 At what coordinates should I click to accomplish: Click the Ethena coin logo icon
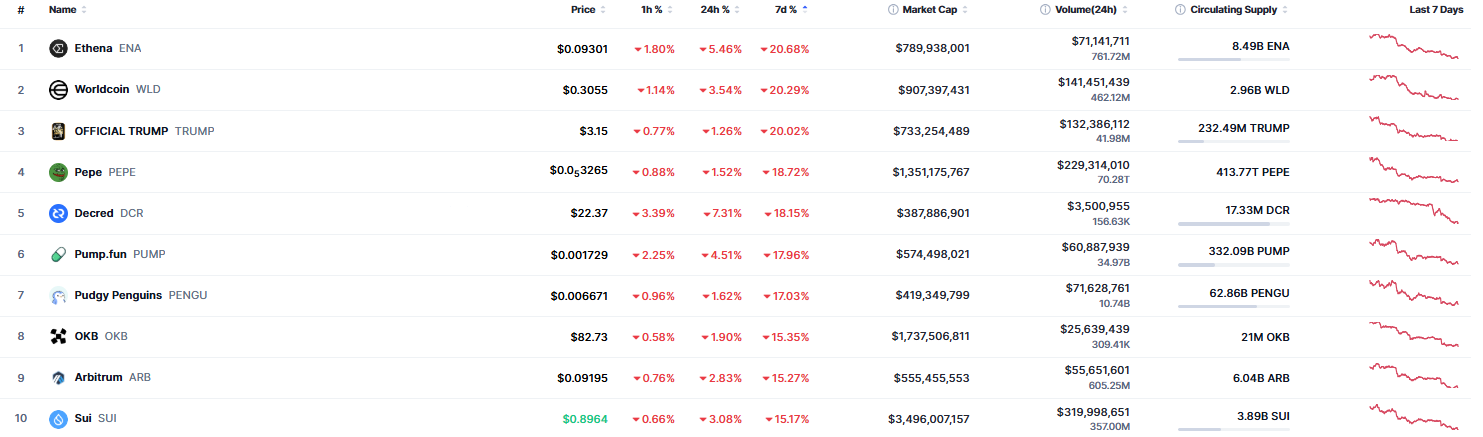pyautogui.click(x=58, y=48)
